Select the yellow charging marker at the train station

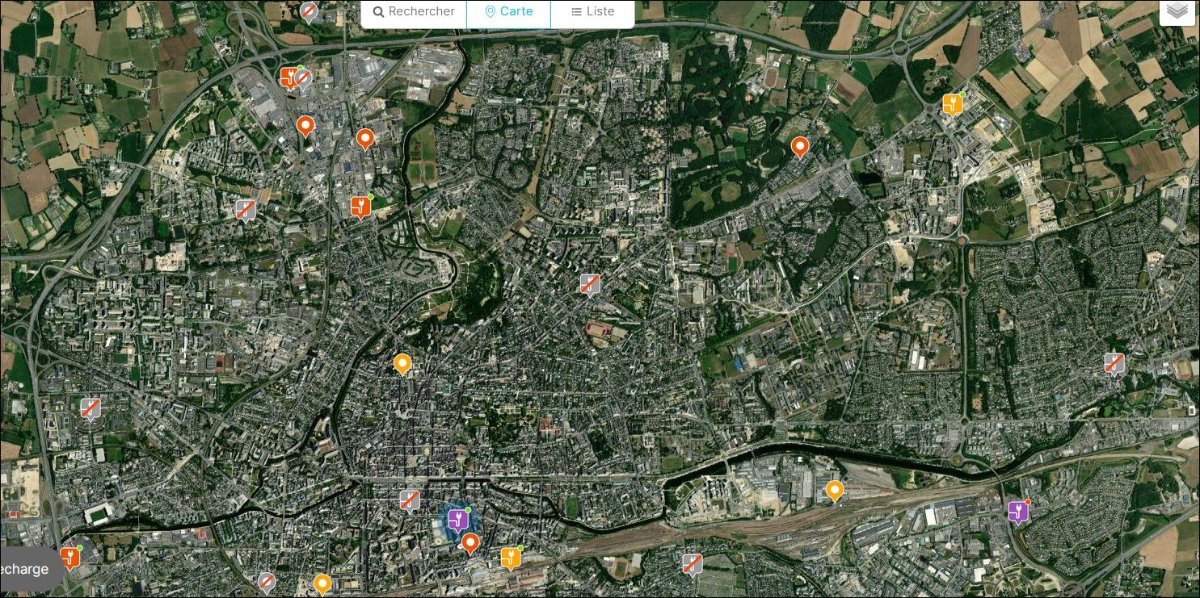pyautogui.click(x=510, y=556)
